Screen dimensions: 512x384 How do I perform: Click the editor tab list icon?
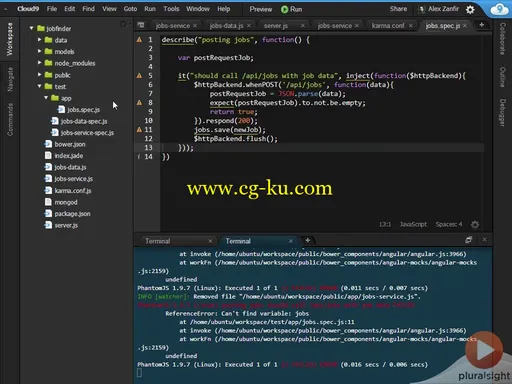[141, 25]
